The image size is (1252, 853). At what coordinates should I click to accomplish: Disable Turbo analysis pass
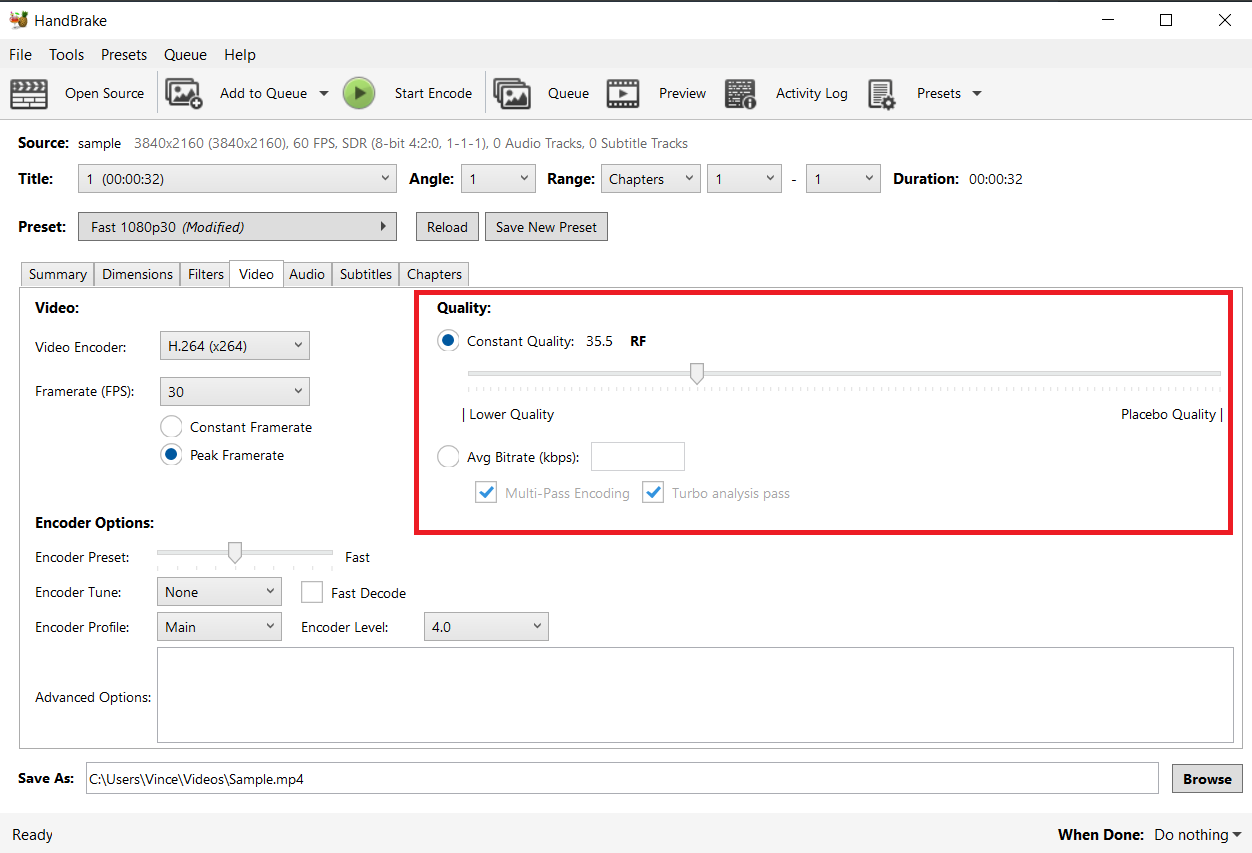pyautogui.click(x=653, y=492)
